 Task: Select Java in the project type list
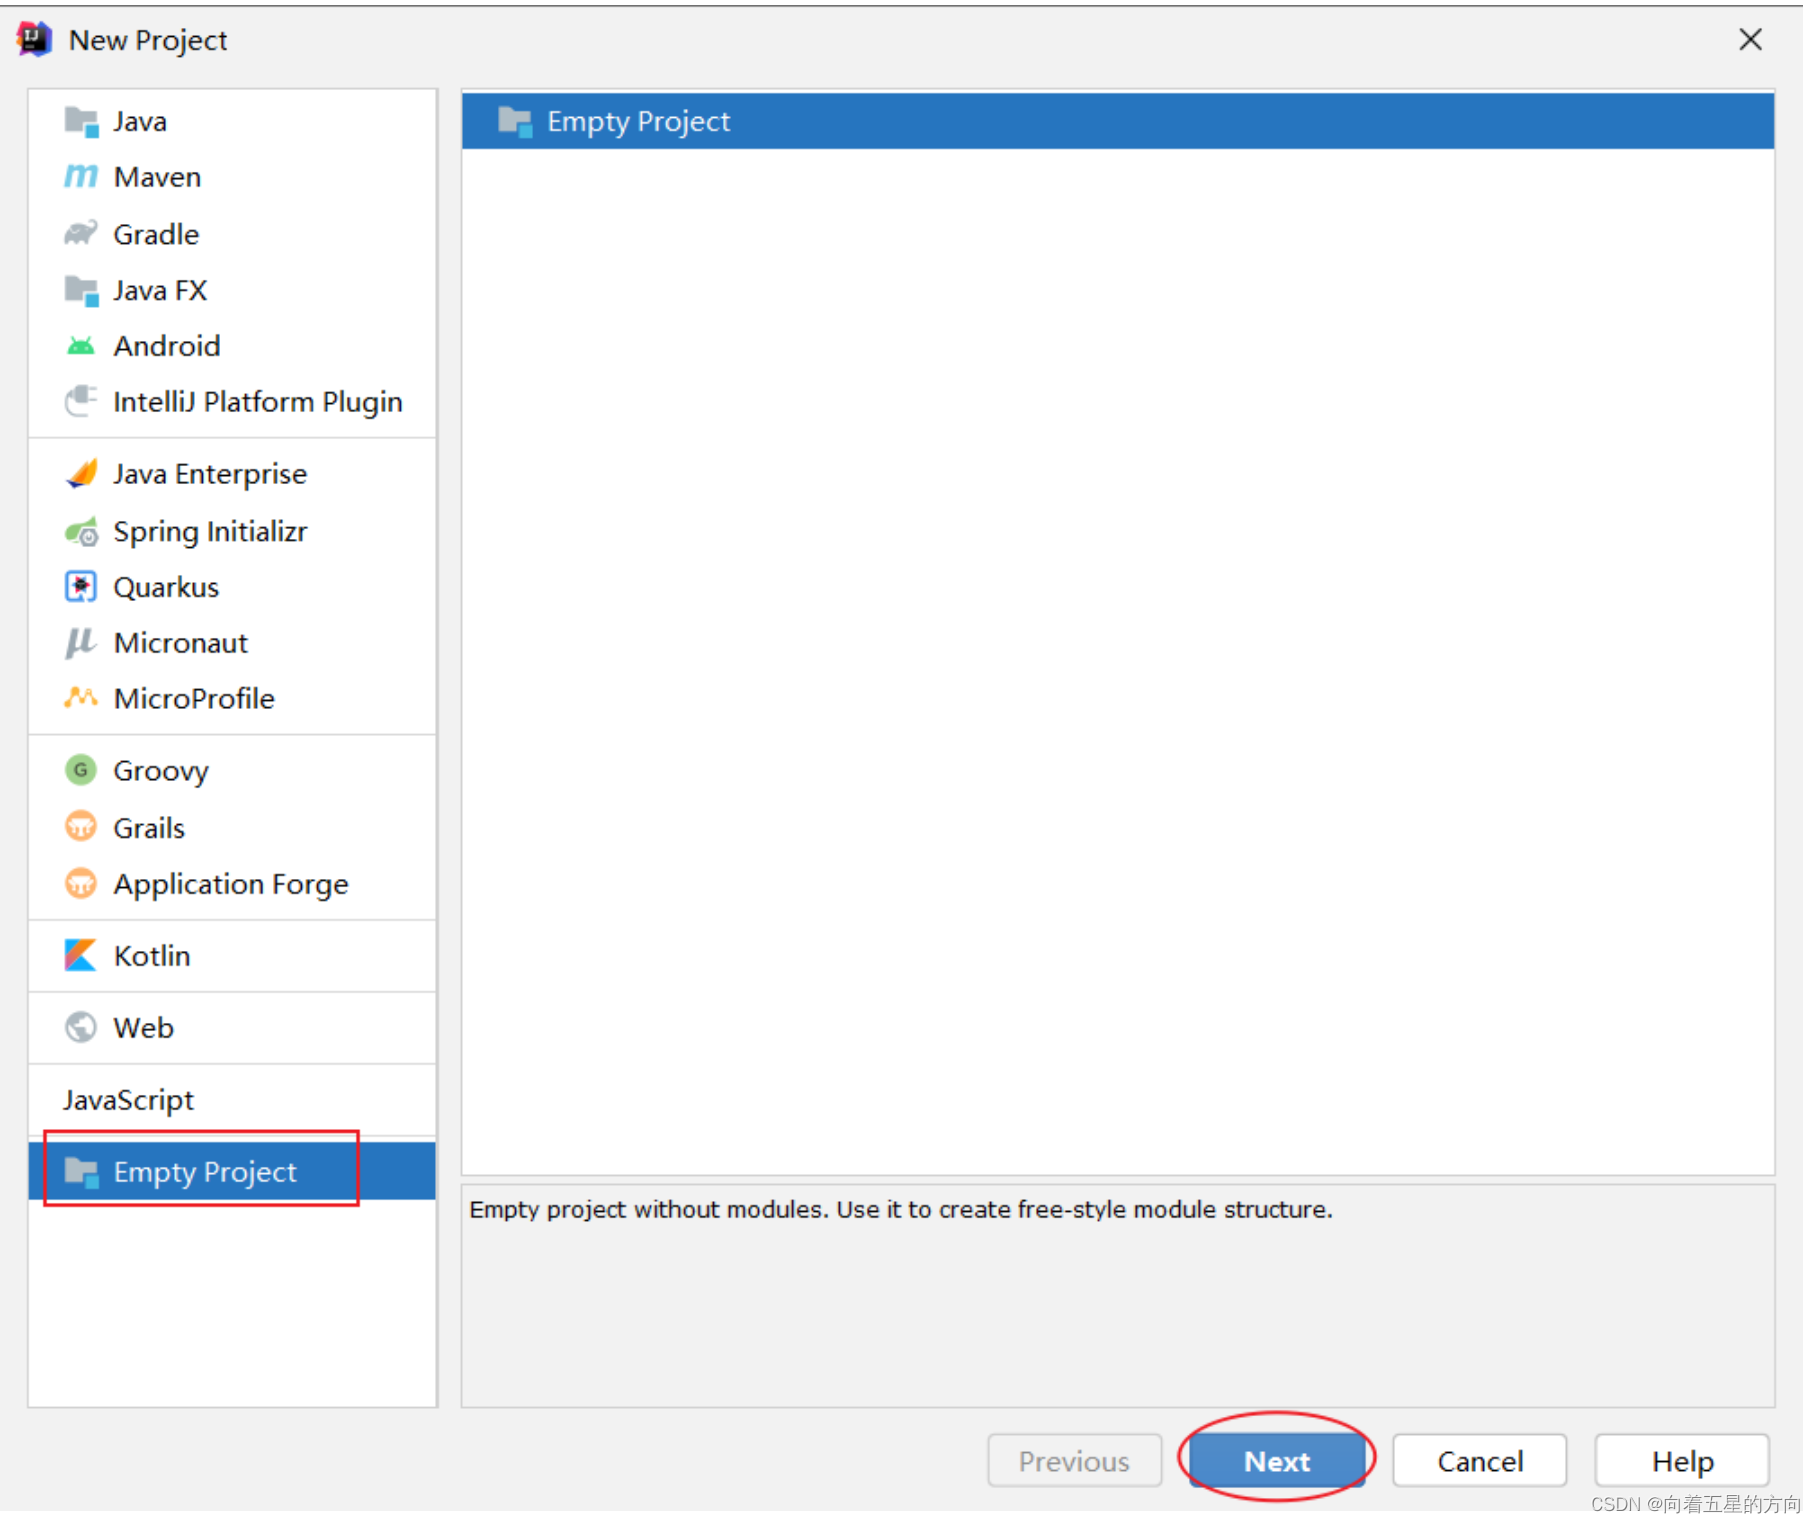tap(232, 122)
